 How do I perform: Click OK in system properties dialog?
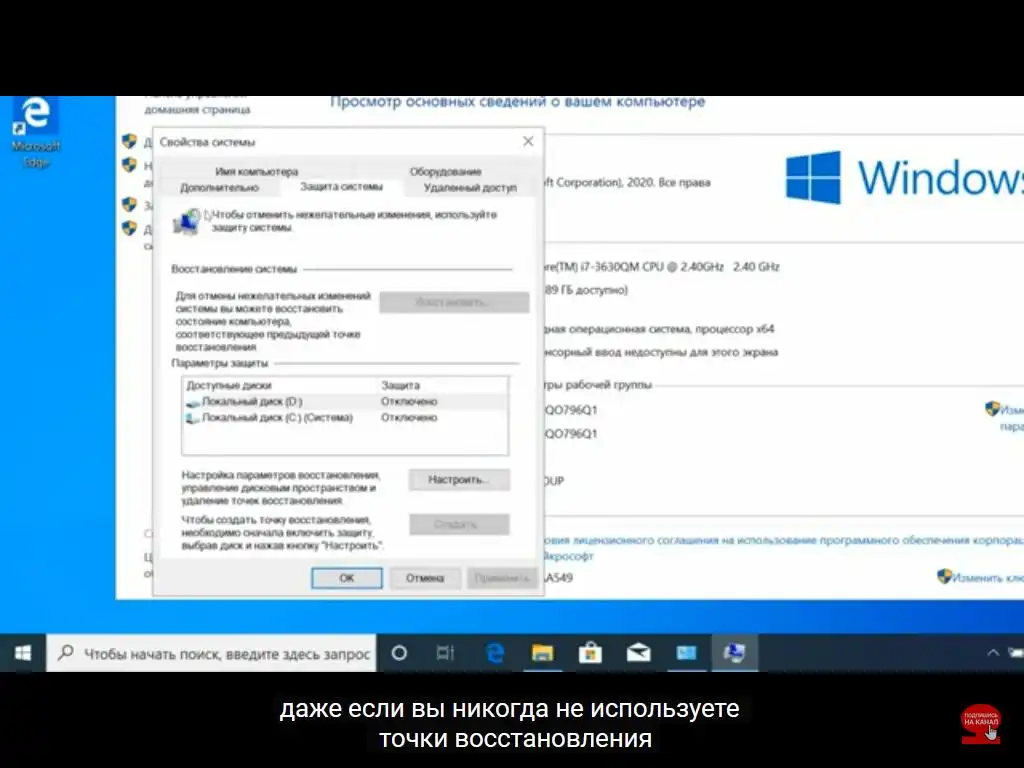pyautogui.click(x=347, y=578)
